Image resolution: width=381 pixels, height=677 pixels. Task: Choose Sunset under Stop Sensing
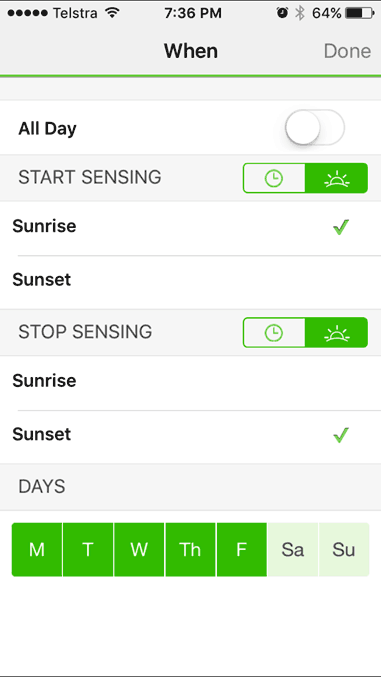tap(190, 435)
